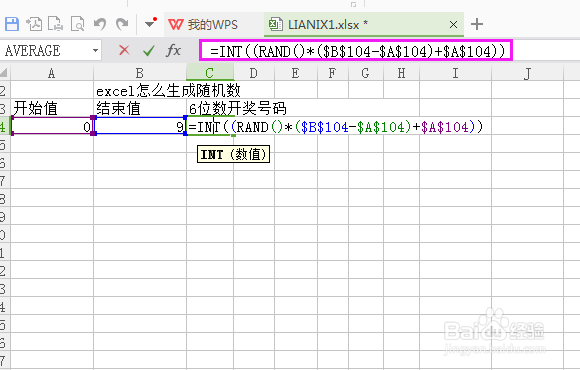Open Print Preview icon
The image size is (580, 370).
coord(77,24)
